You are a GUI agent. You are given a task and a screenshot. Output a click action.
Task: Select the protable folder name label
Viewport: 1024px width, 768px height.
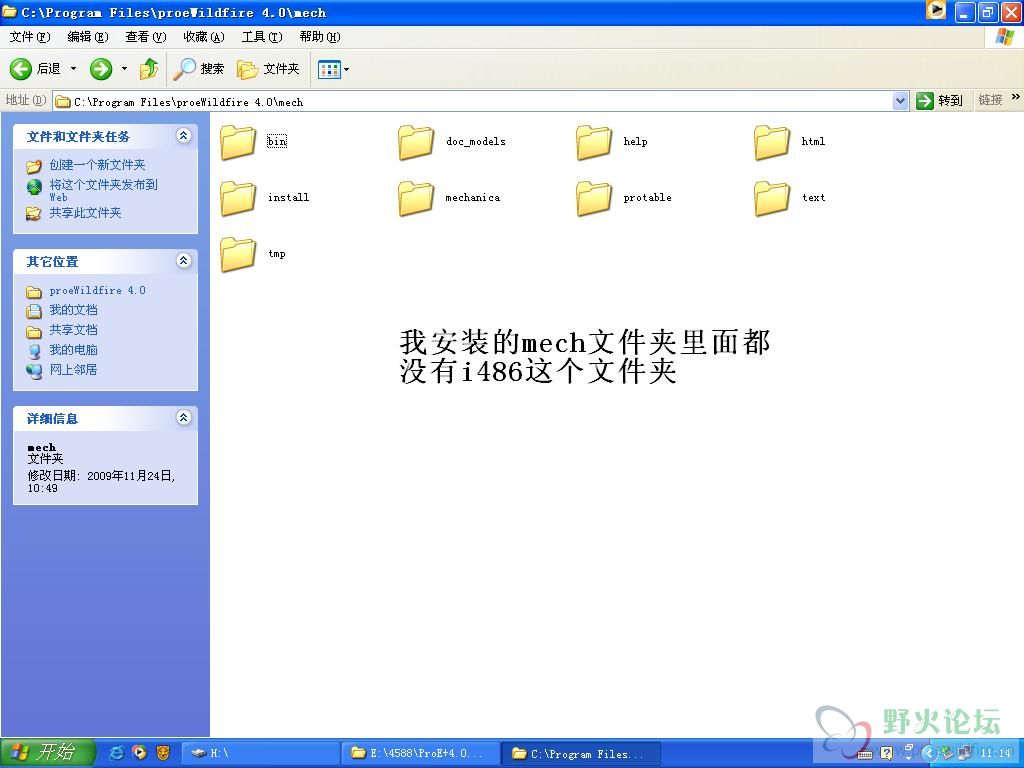(x=647, y=197)
